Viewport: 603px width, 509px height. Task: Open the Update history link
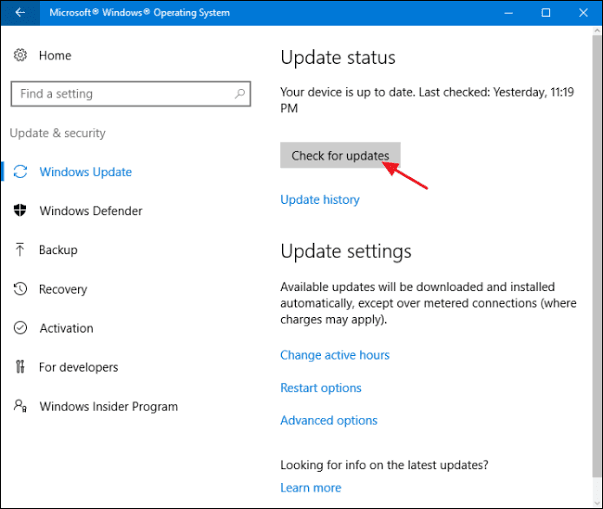(320, 200)
